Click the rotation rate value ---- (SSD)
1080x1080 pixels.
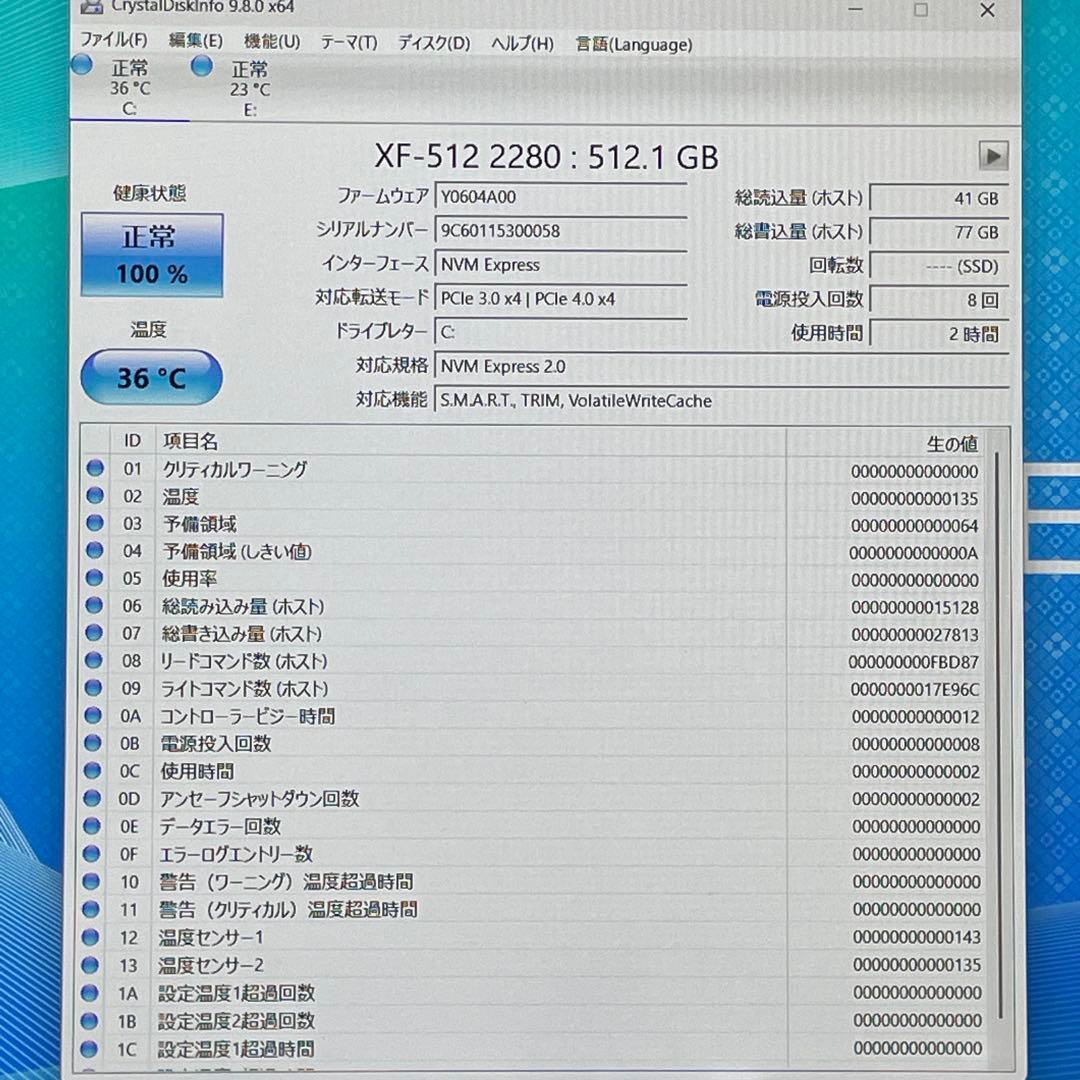[939, 266]
